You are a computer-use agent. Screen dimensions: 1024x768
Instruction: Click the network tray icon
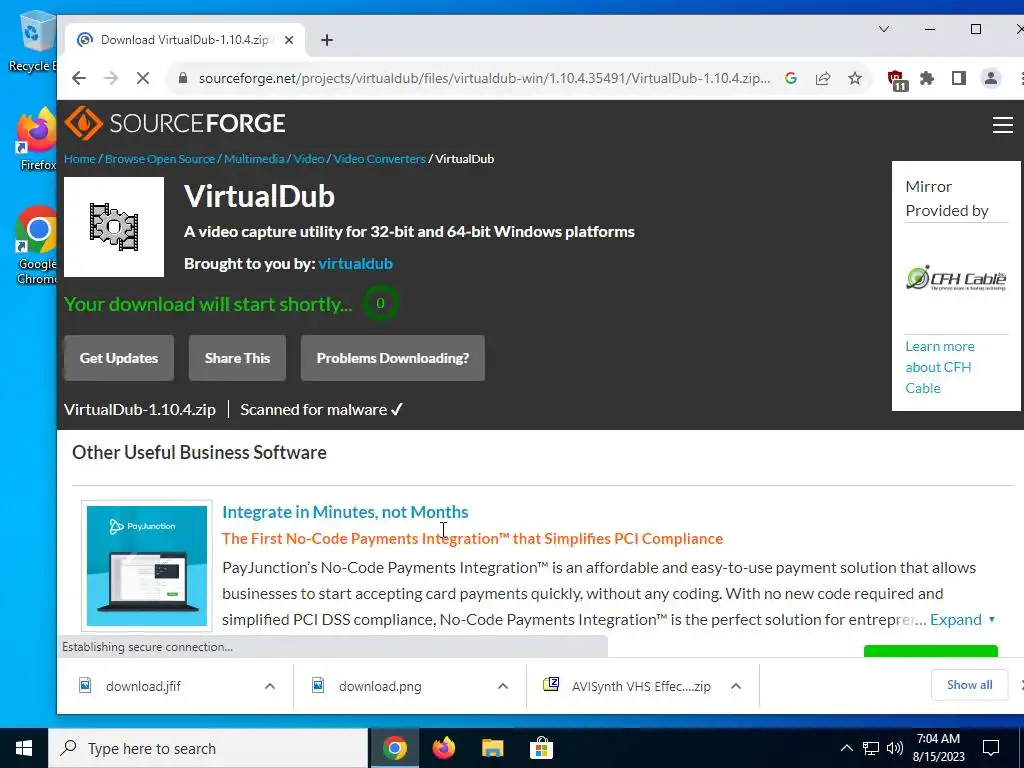click(871, 748)
